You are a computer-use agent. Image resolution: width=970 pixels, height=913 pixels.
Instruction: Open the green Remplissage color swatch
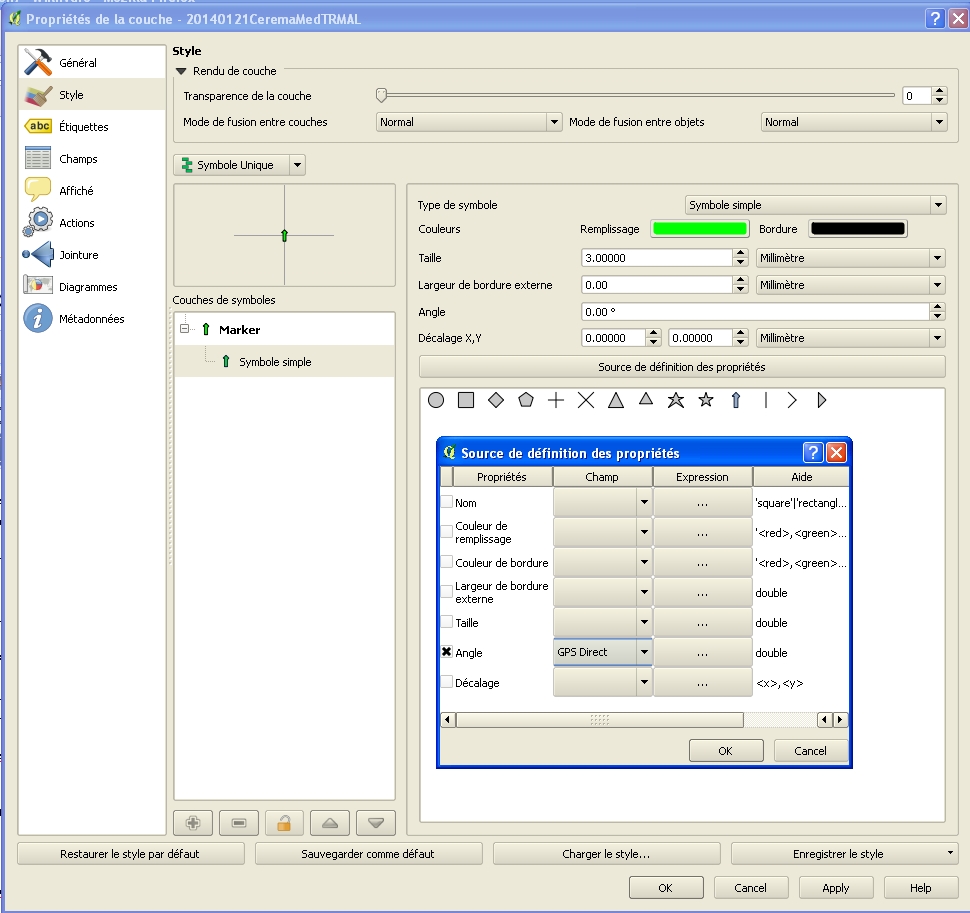(700, 229)
